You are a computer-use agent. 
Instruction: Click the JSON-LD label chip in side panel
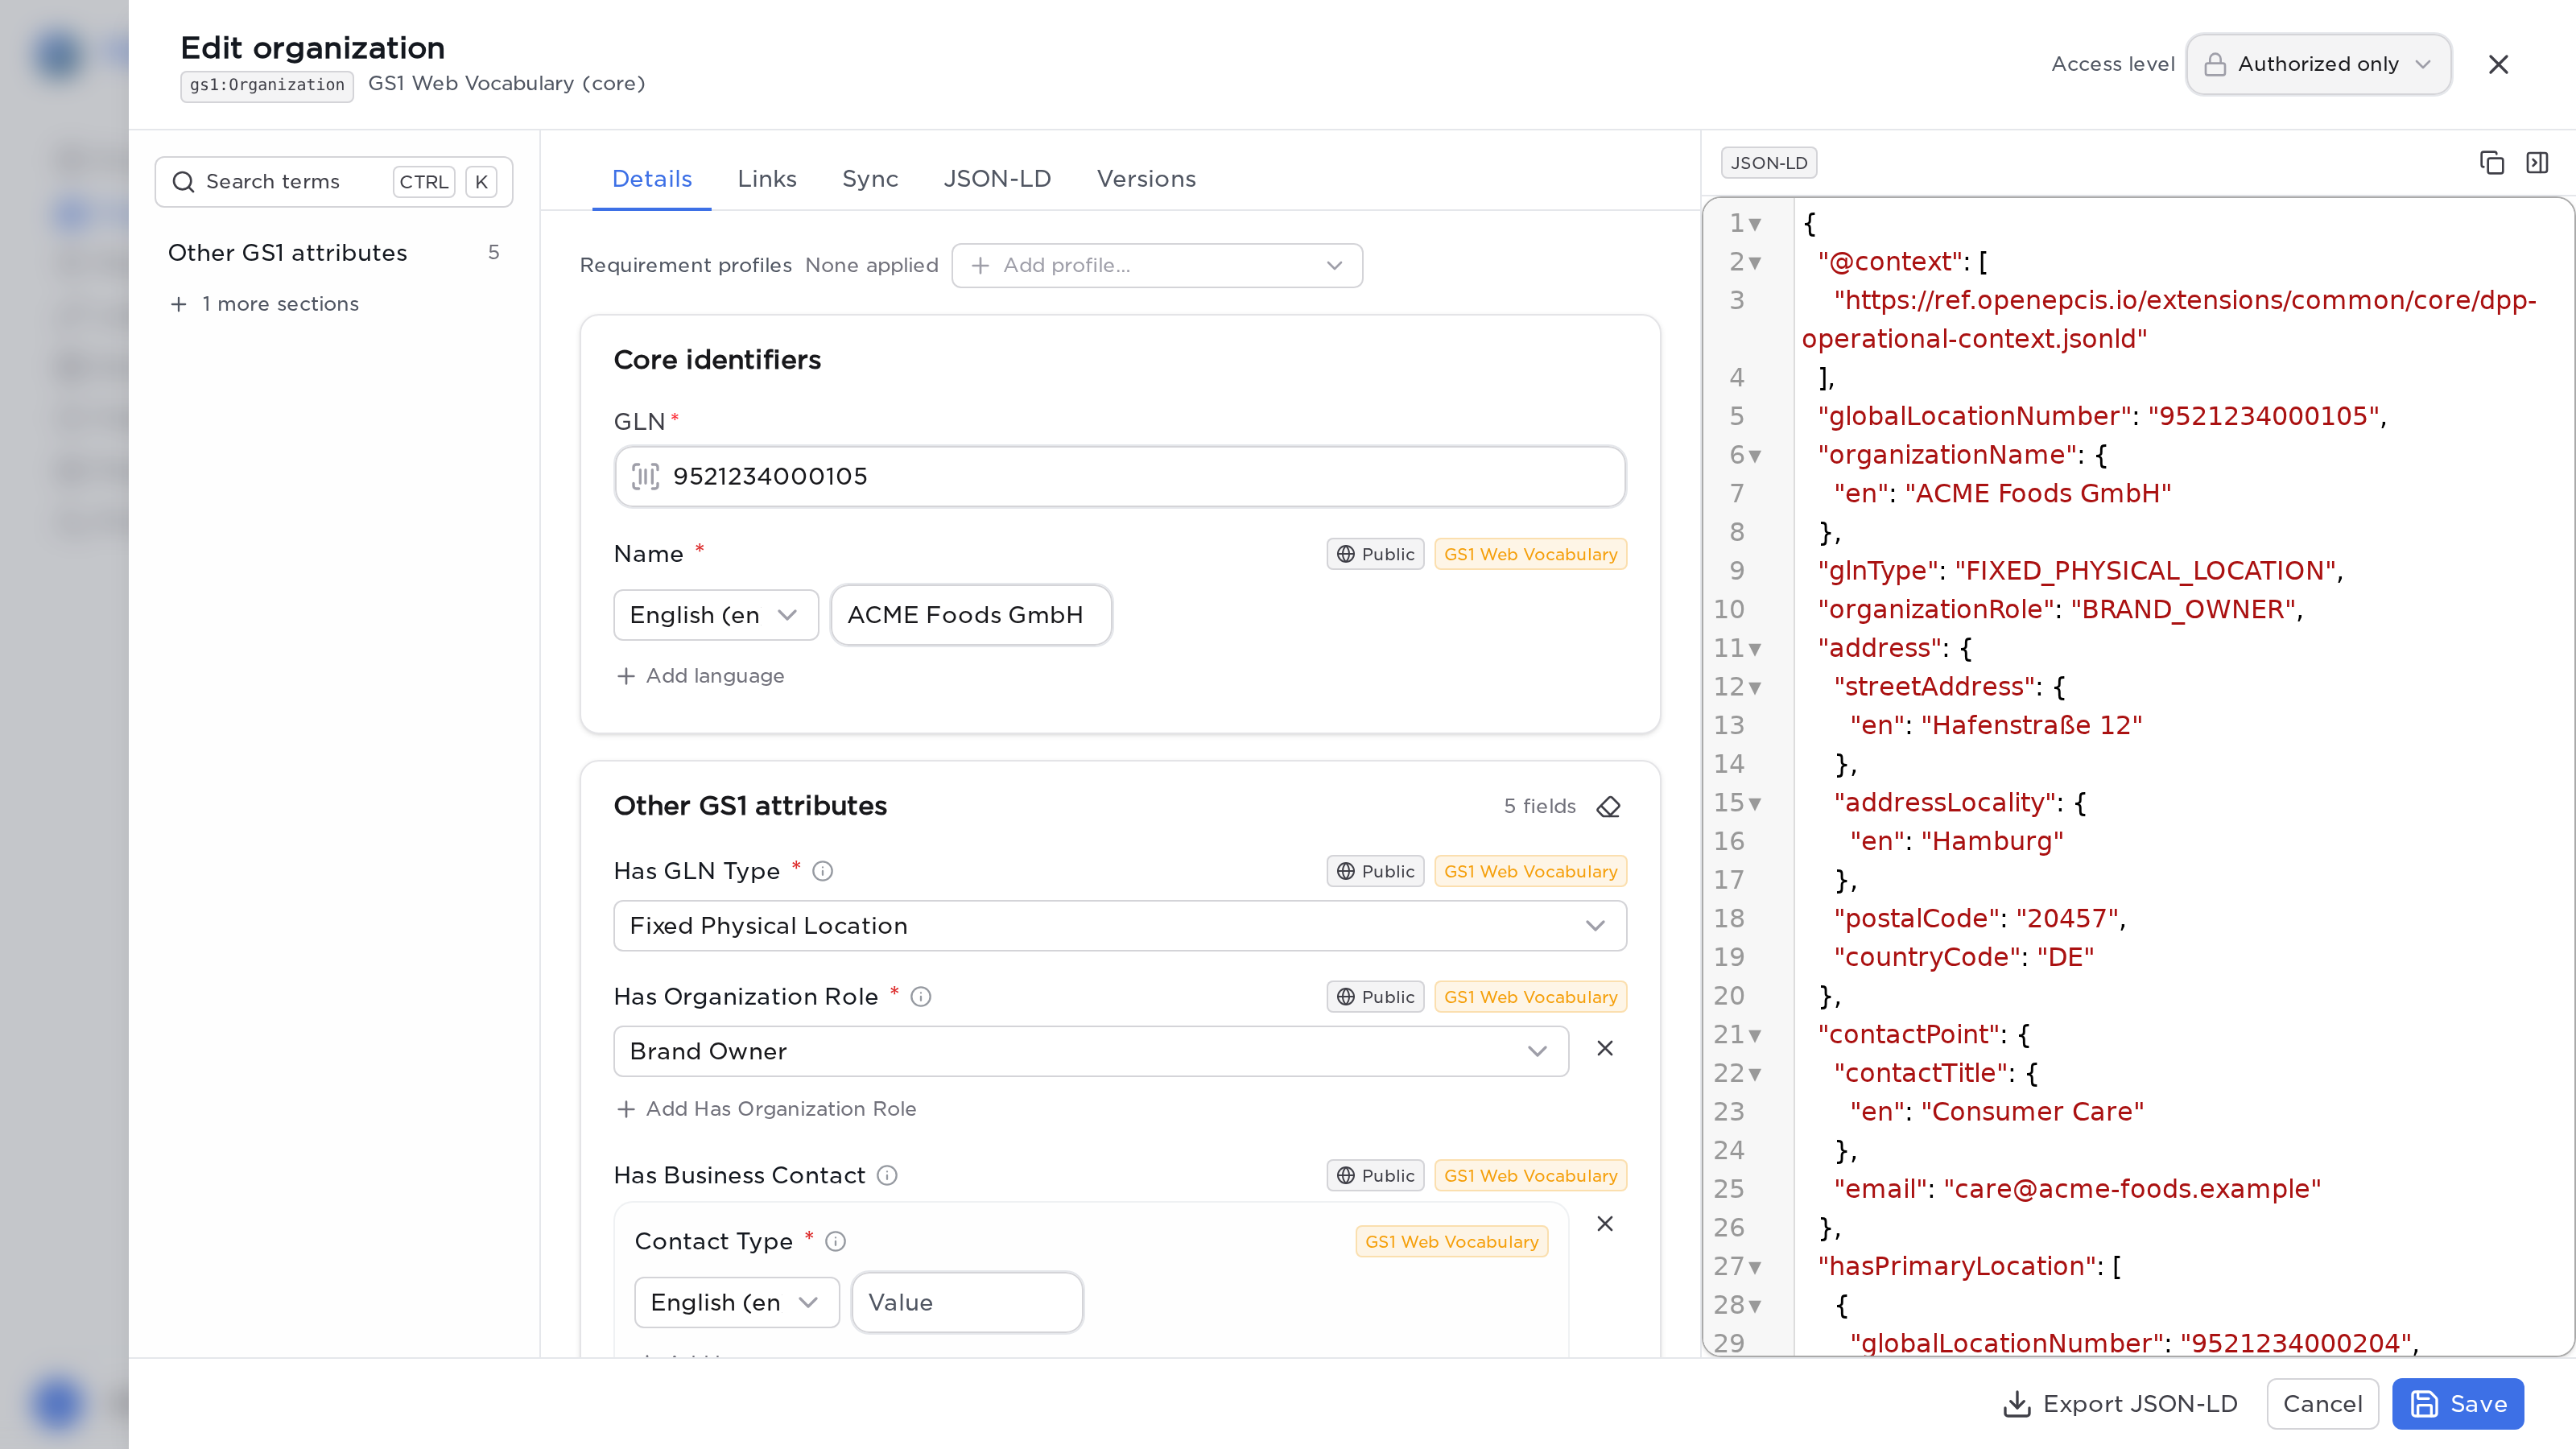click(1769, 163)
